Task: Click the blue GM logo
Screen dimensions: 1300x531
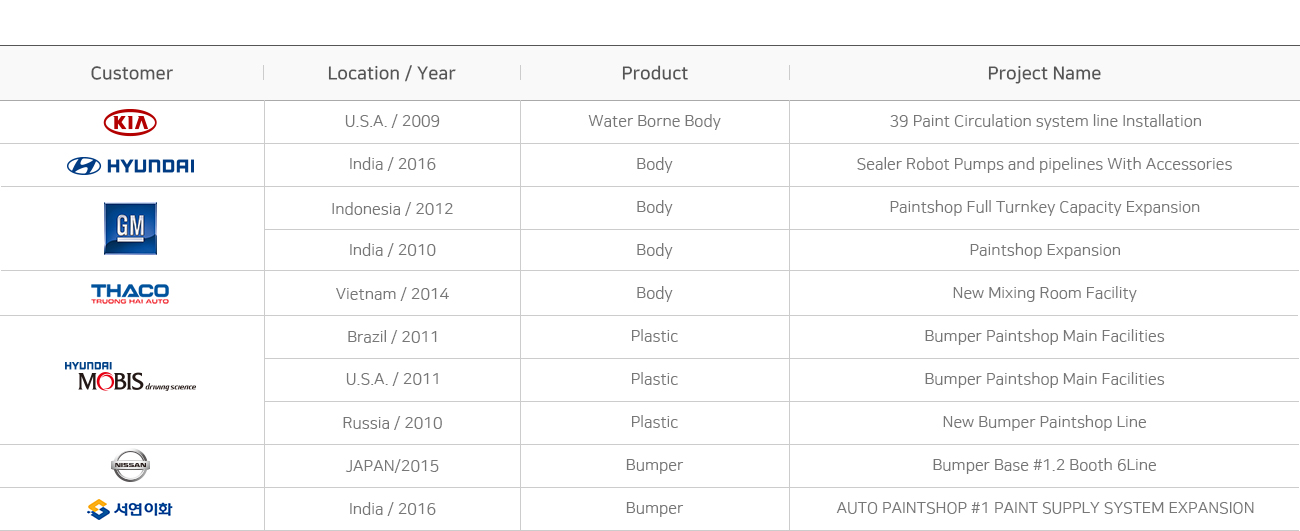Action: tap(130, 228)
